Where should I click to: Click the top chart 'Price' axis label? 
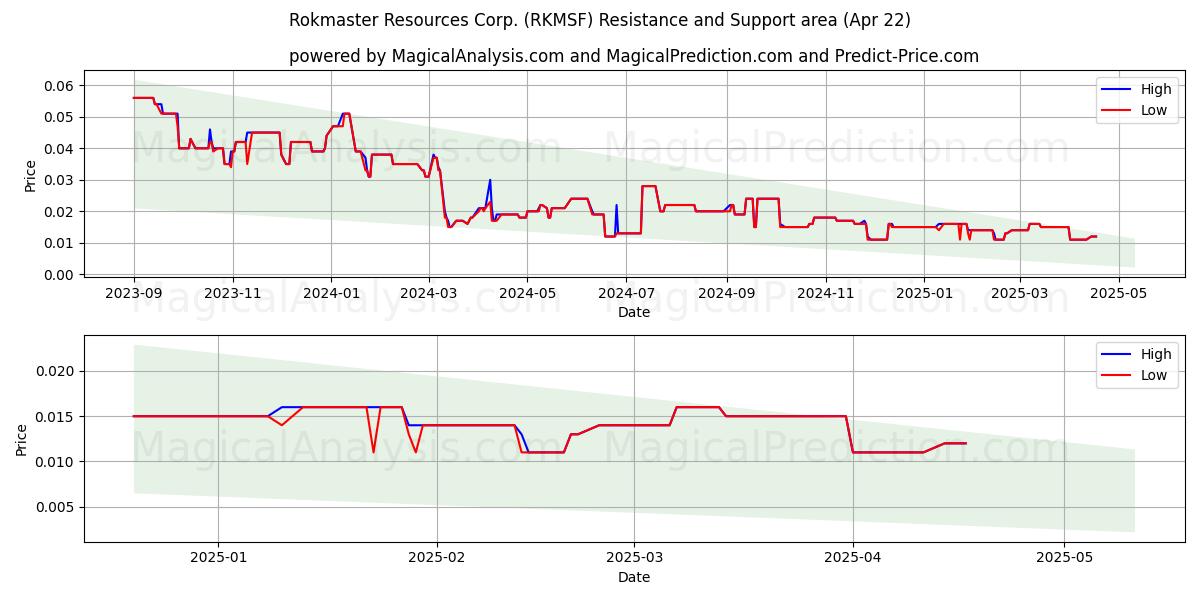click(30, 176)
